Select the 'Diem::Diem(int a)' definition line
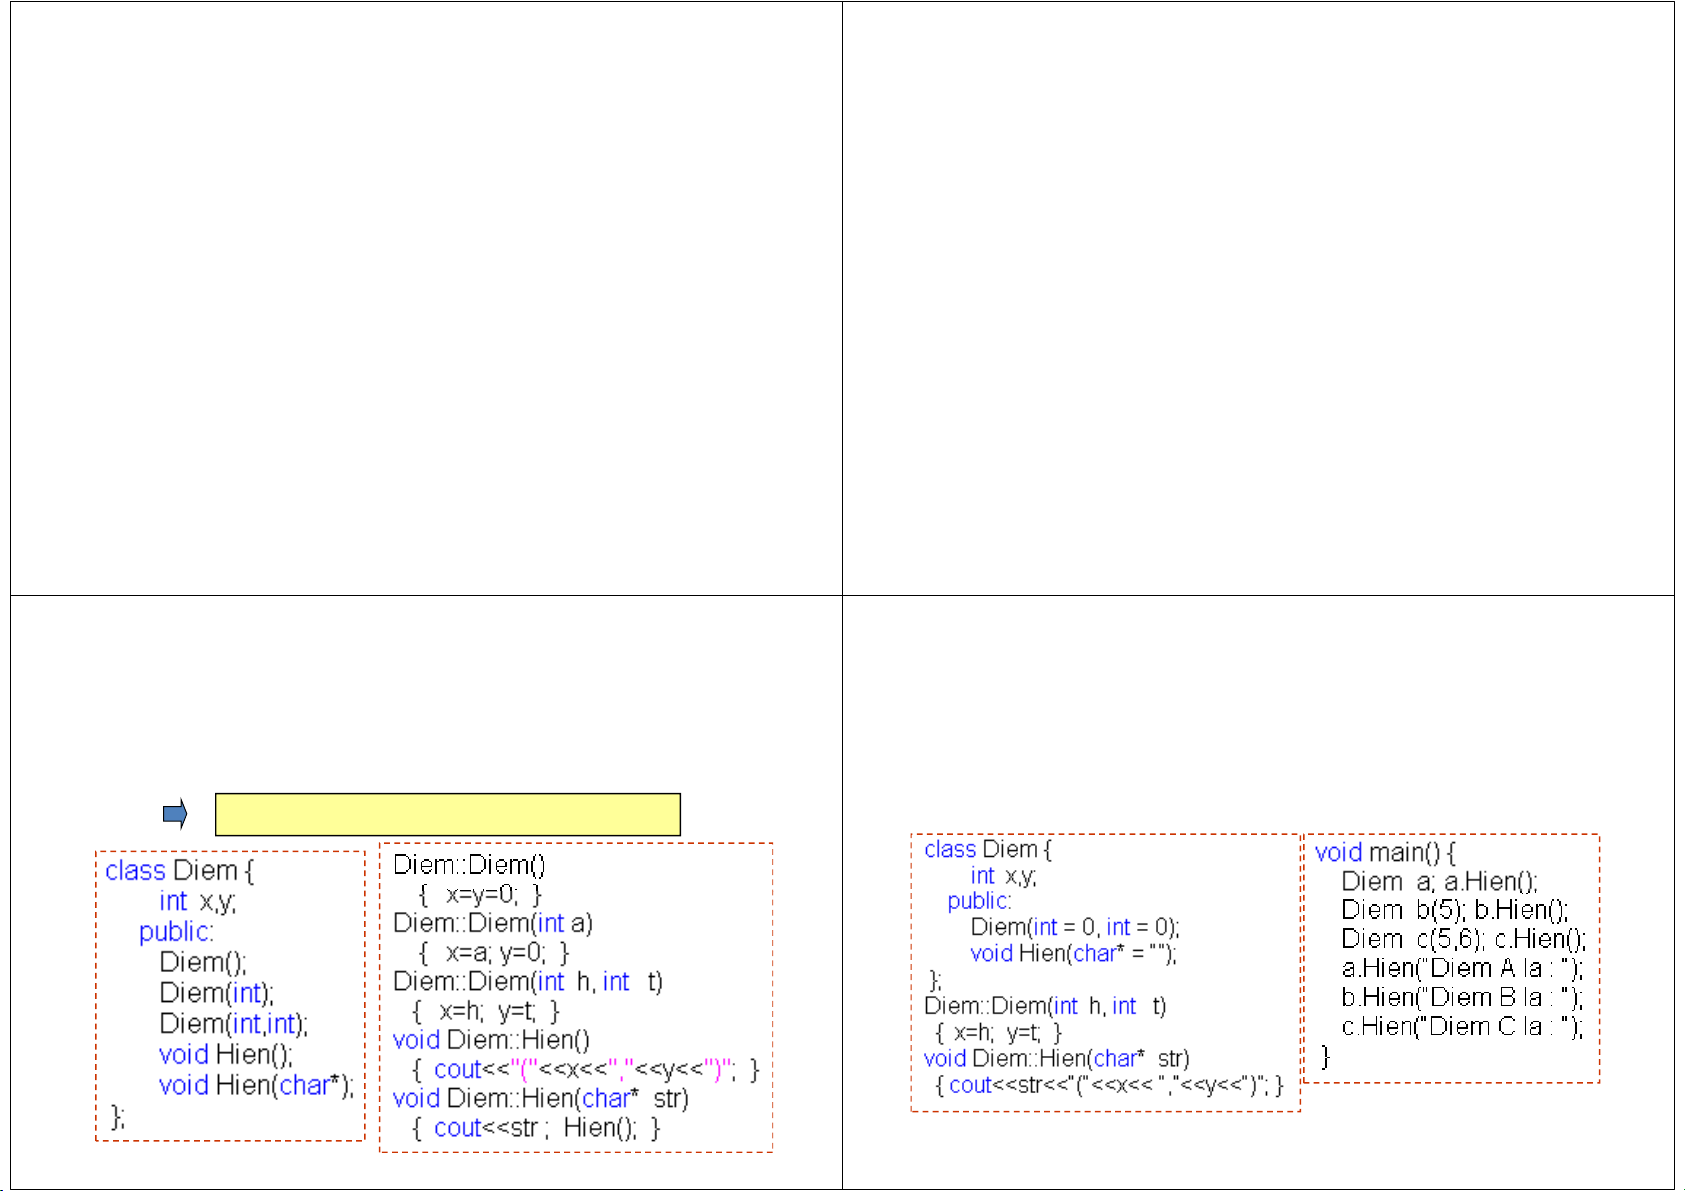The width and height of the screenshot is (1685, 1191). (493, 923)
